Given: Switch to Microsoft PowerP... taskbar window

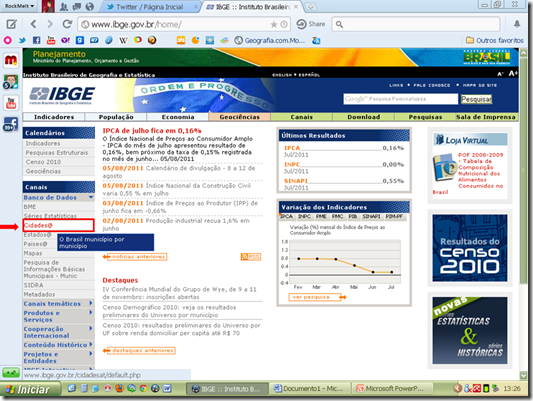Looking at the screenshot, I should click(393, 388).
